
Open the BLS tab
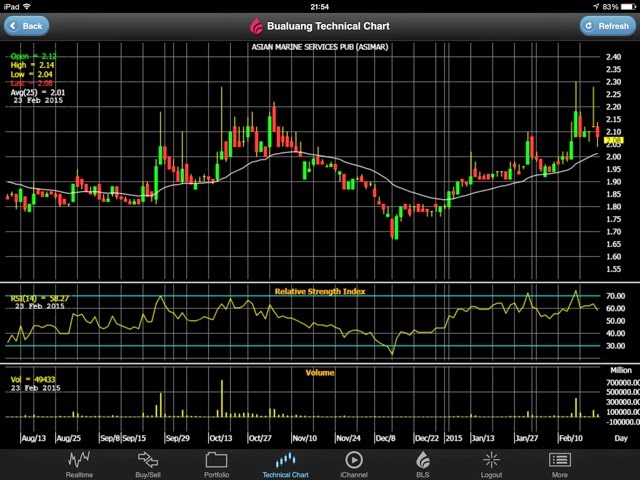pyautogui.click(x=422, y=464)
